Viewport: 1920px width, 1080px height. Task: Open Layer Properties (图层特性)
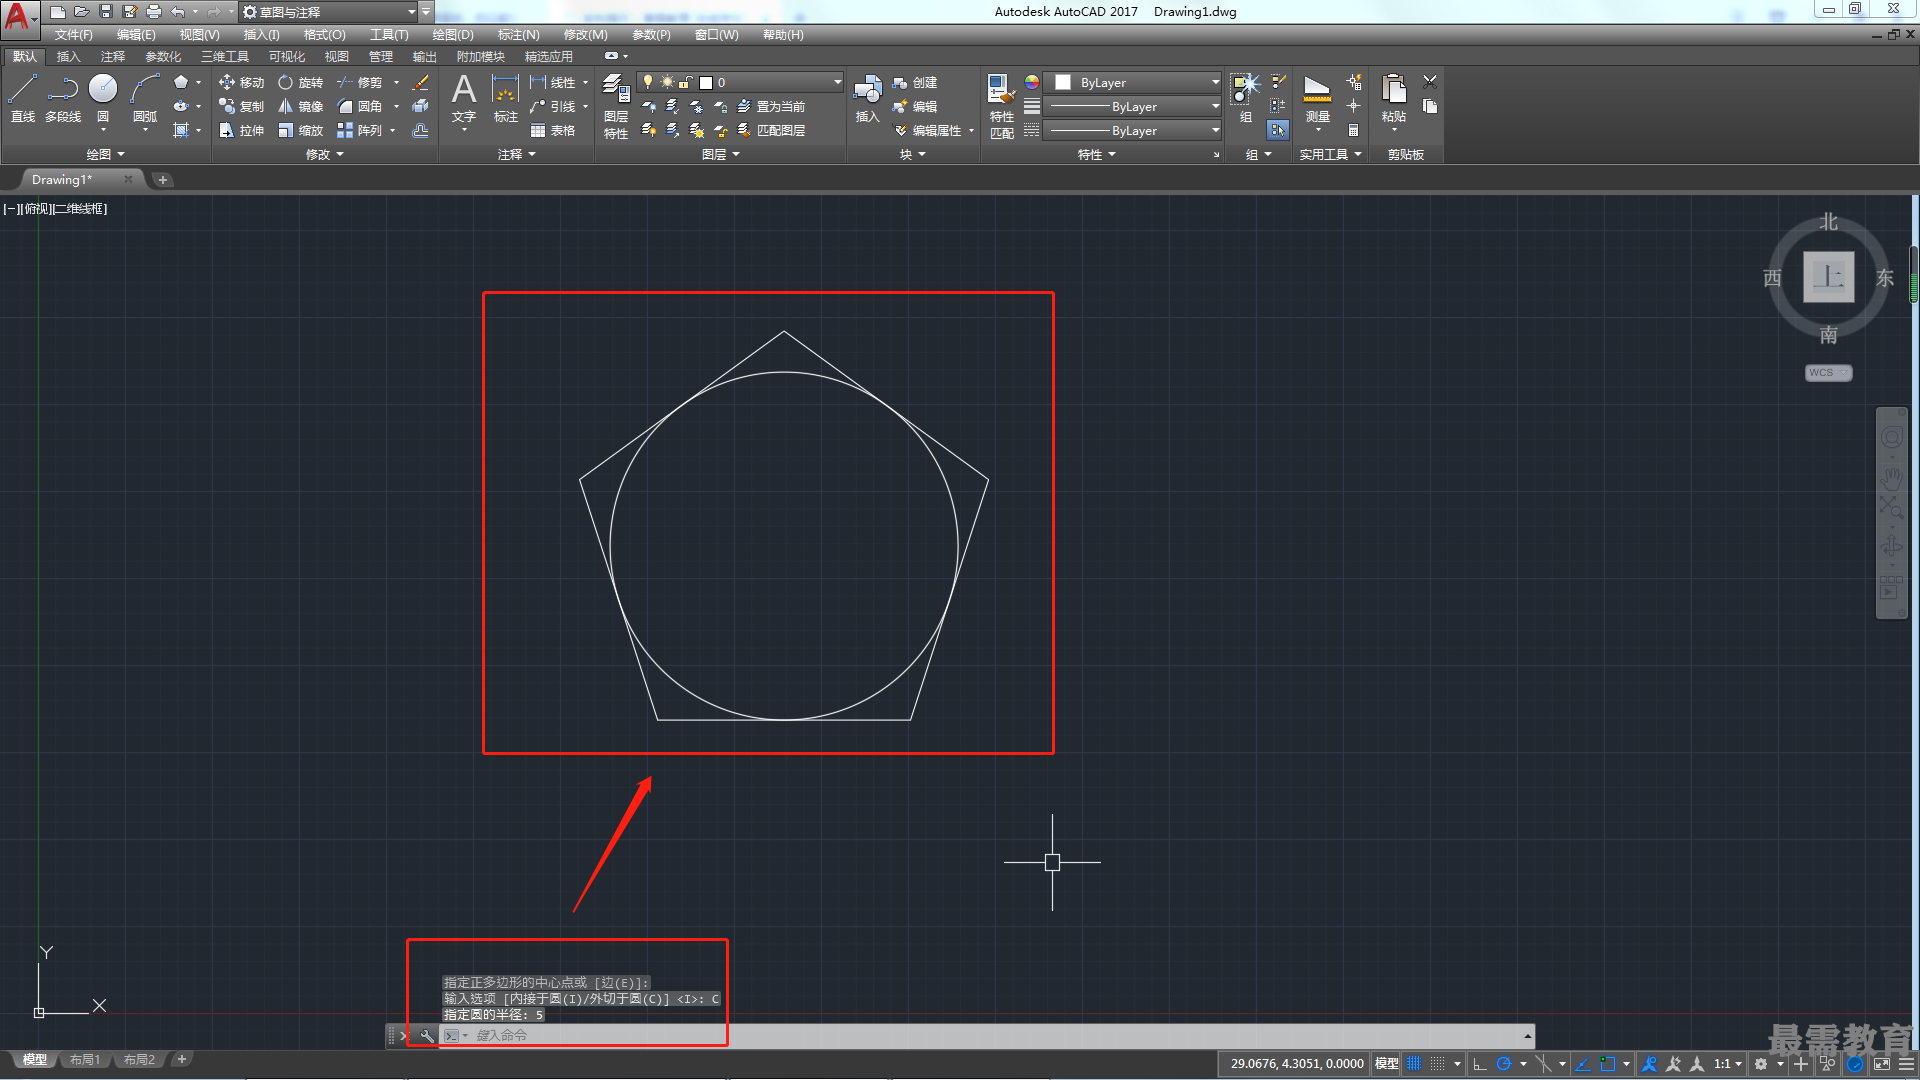(616, 106)
